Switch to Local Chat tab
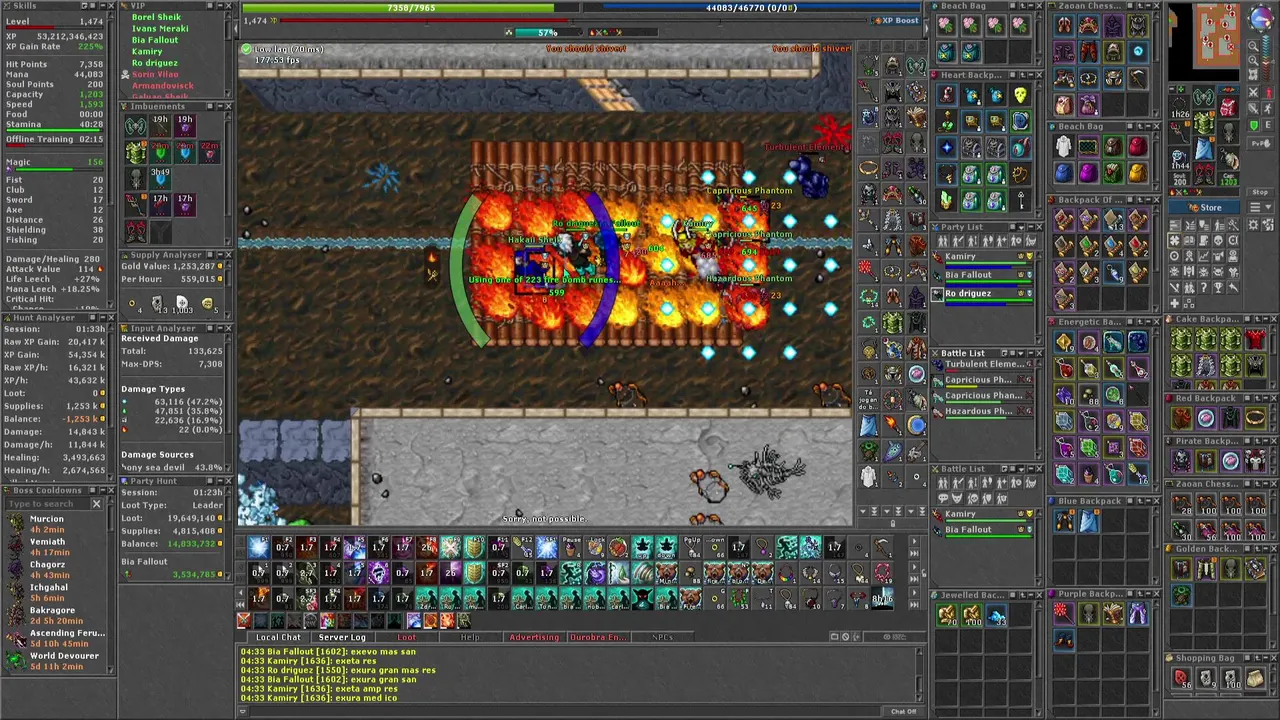Viewport: 1280px width, 720px height. pos(278,637)
